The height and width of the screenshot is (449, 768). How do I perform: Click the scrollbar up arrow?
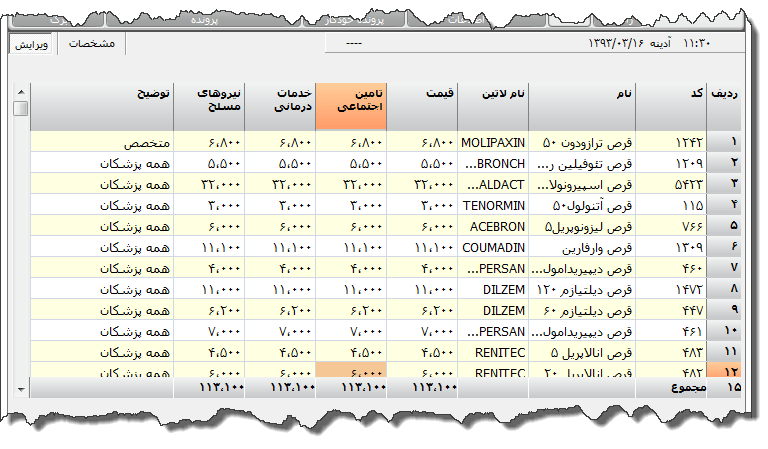point(21,92)
